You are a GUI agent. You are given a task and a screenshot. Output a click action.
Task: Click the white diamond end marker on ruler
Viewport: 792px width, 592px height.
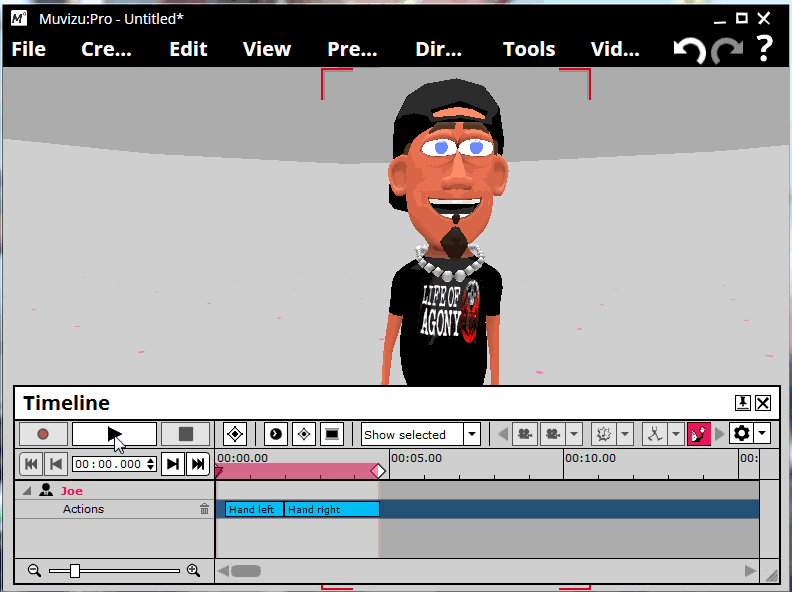pos(378,471)
